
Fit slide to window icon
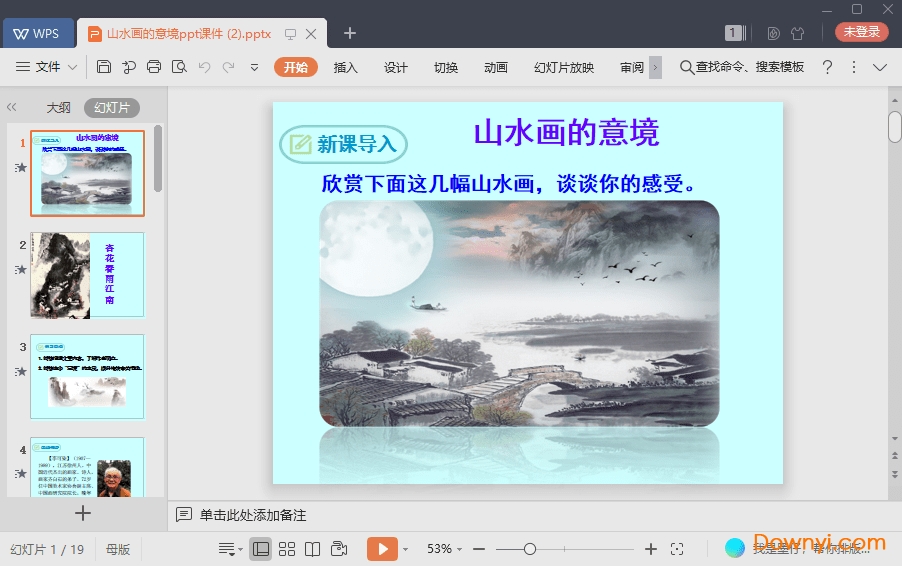677,549
